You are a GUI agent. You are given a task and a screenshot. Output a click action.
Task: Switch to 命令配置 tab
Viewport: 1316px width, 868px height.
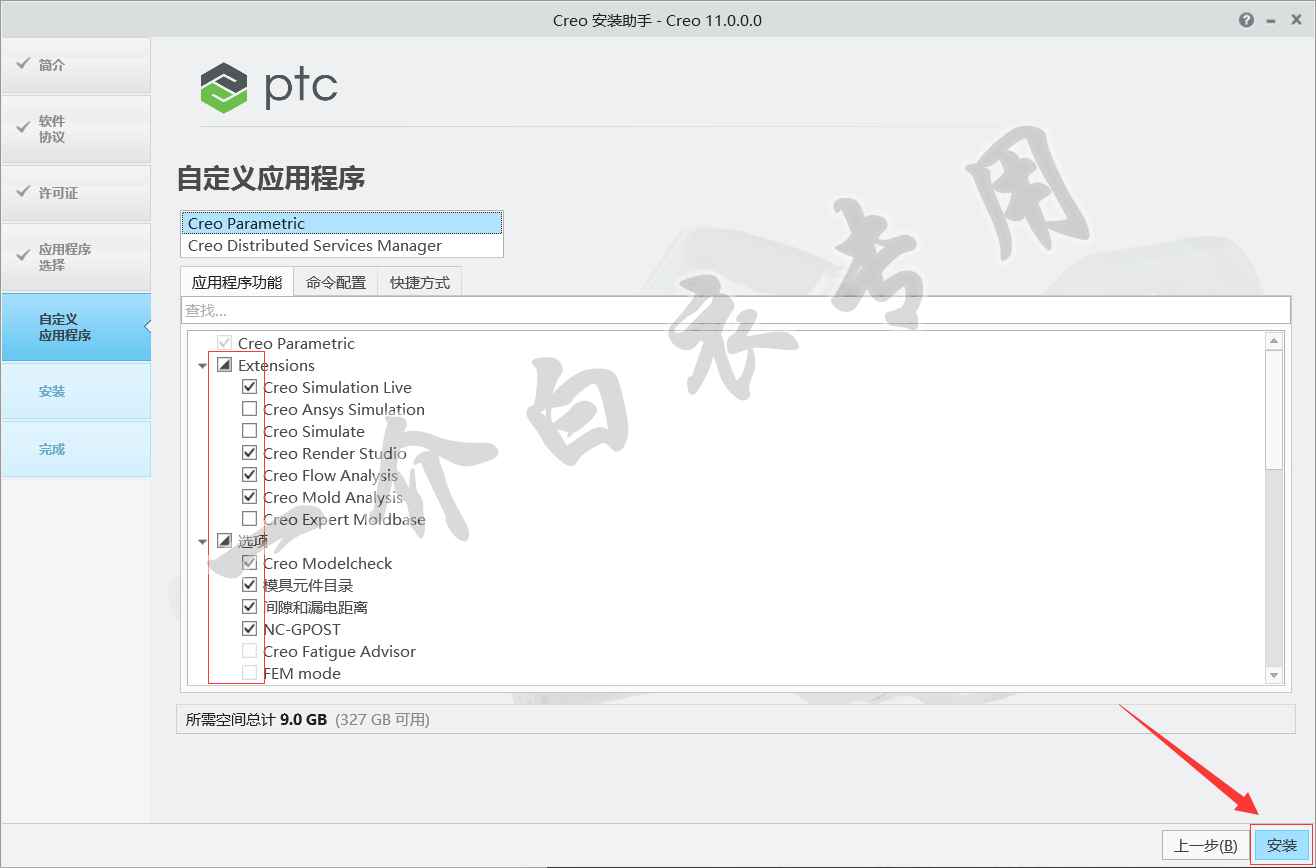click(336, 283)
